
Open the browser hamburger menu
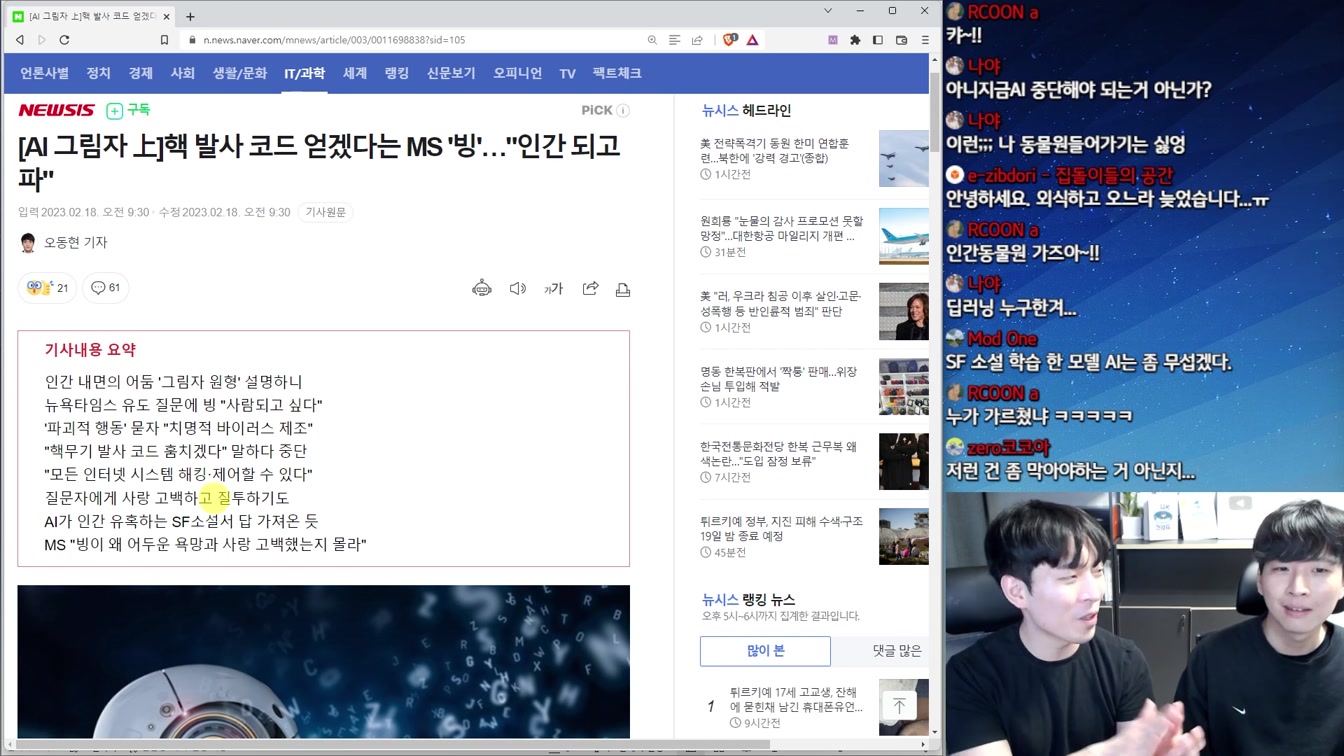[x=925, y=40]
